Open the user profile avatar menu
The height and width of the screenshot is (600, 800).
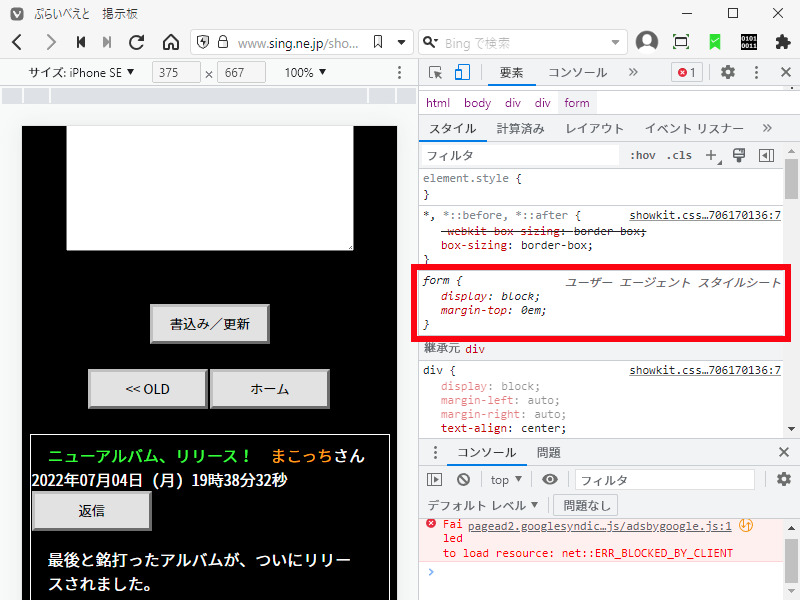click(647, 42)
